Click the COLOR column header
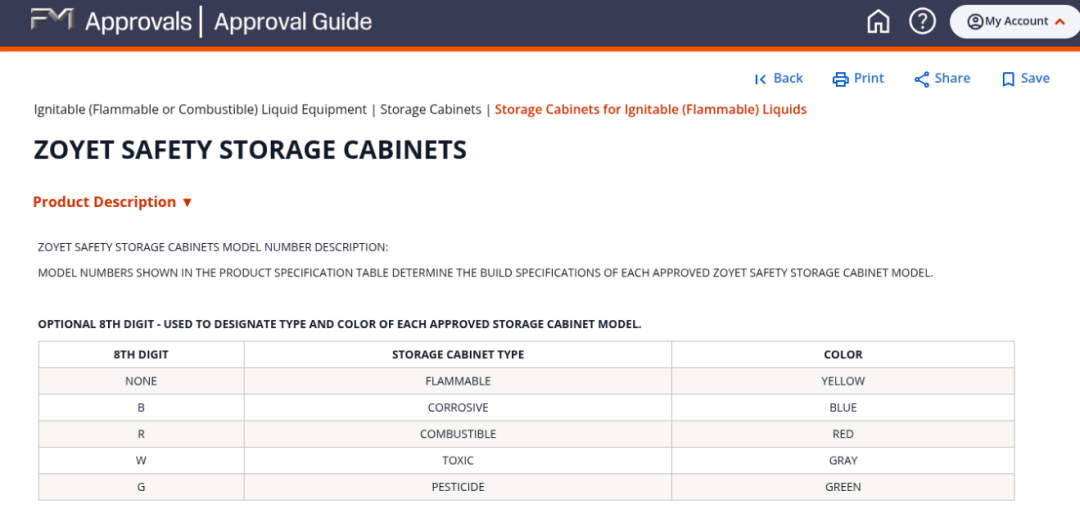The width and height of the screenshot is (1080, 527). tap(843, 355)
